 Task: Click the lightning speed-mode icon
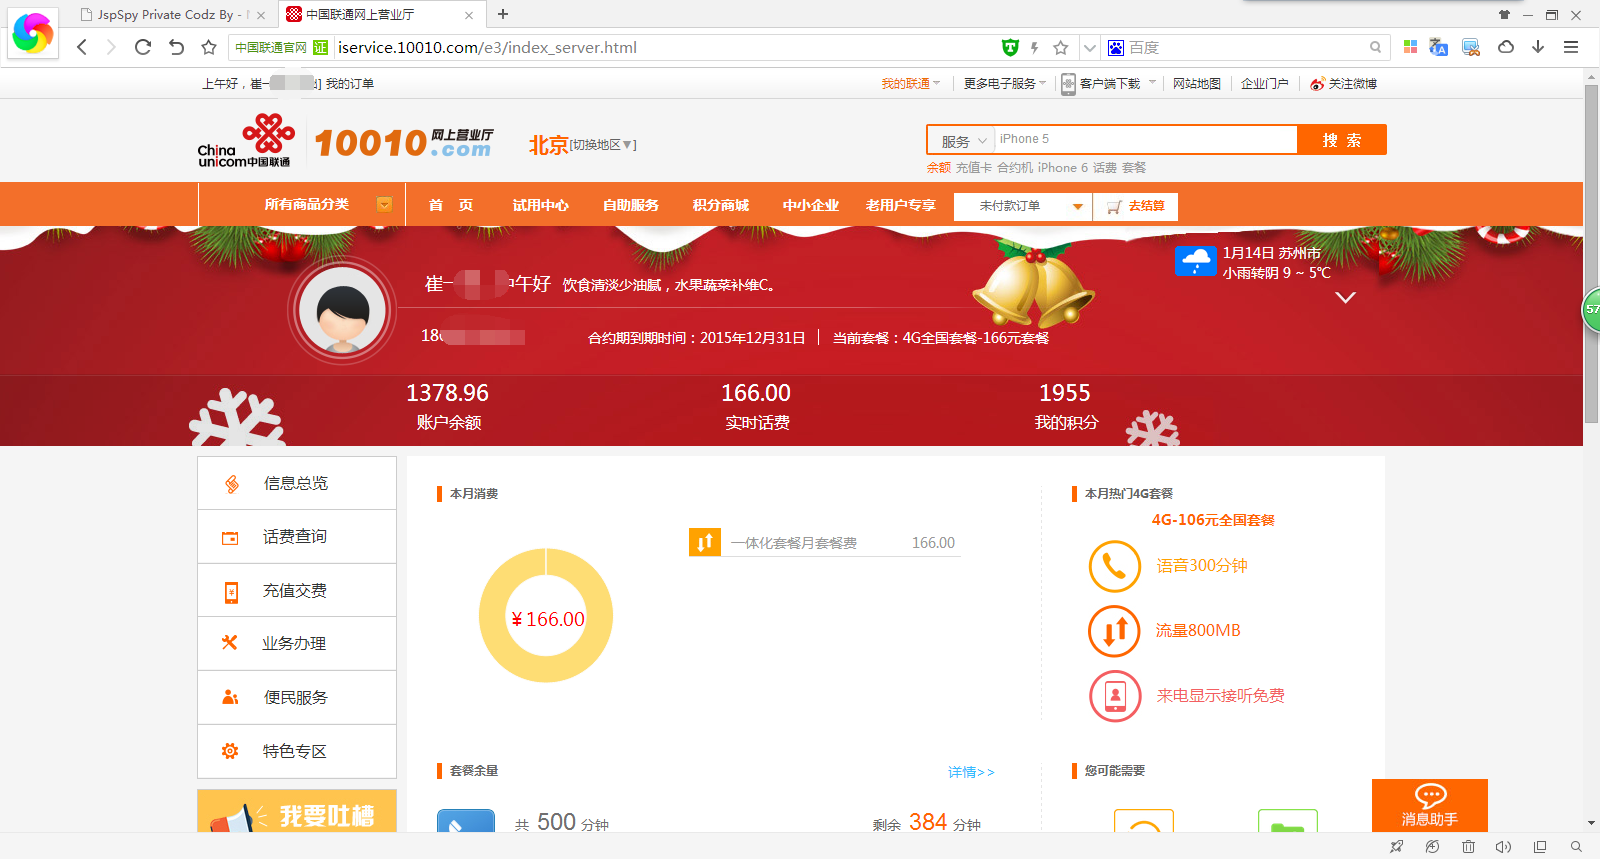[1034, 47]
